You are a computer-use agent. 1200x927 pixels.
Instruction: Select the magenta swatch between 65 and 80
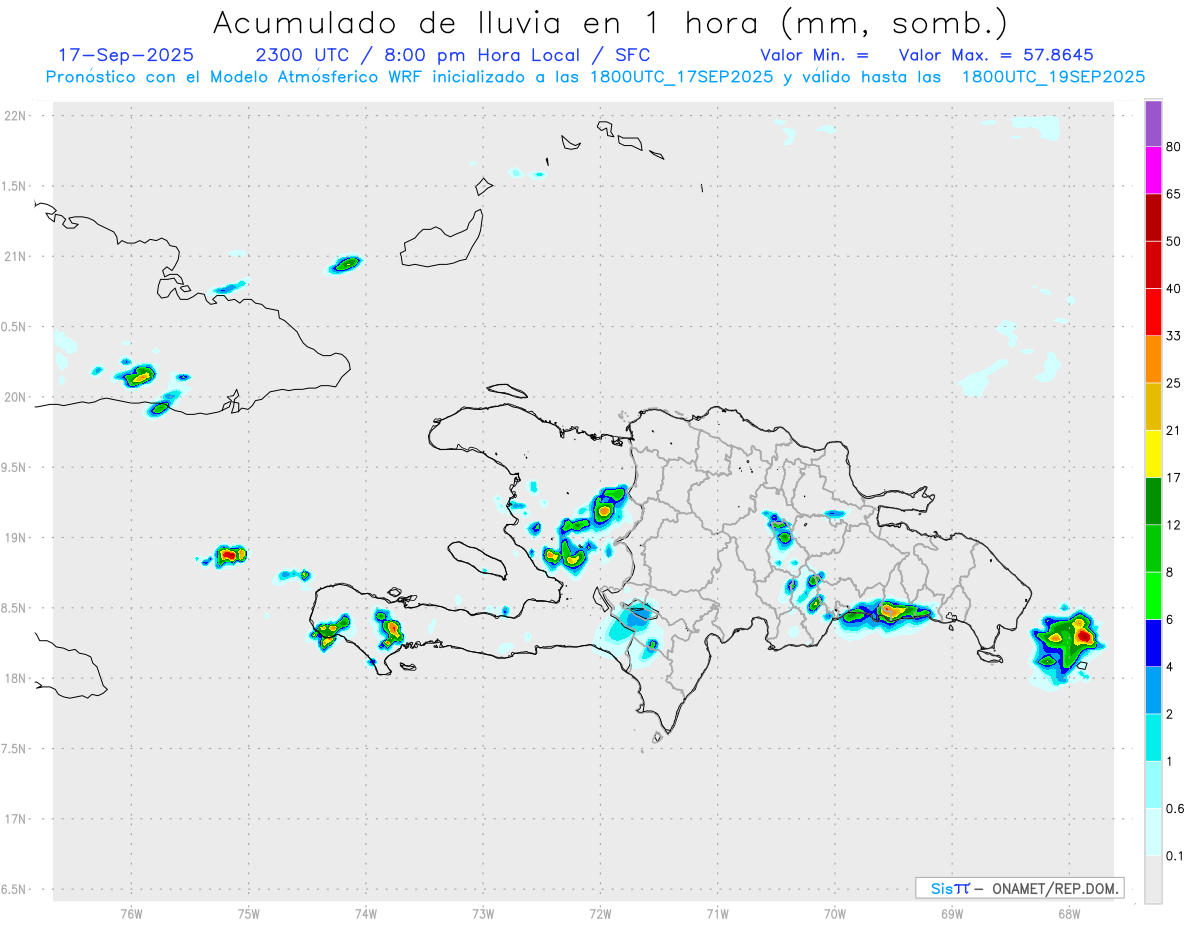pos(1153,171)
